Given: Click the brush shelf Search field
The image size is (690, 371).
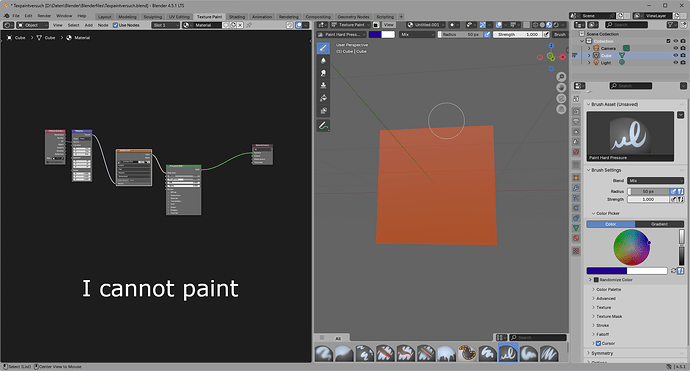Looking at the screenshot, I should tap(538, 338).
